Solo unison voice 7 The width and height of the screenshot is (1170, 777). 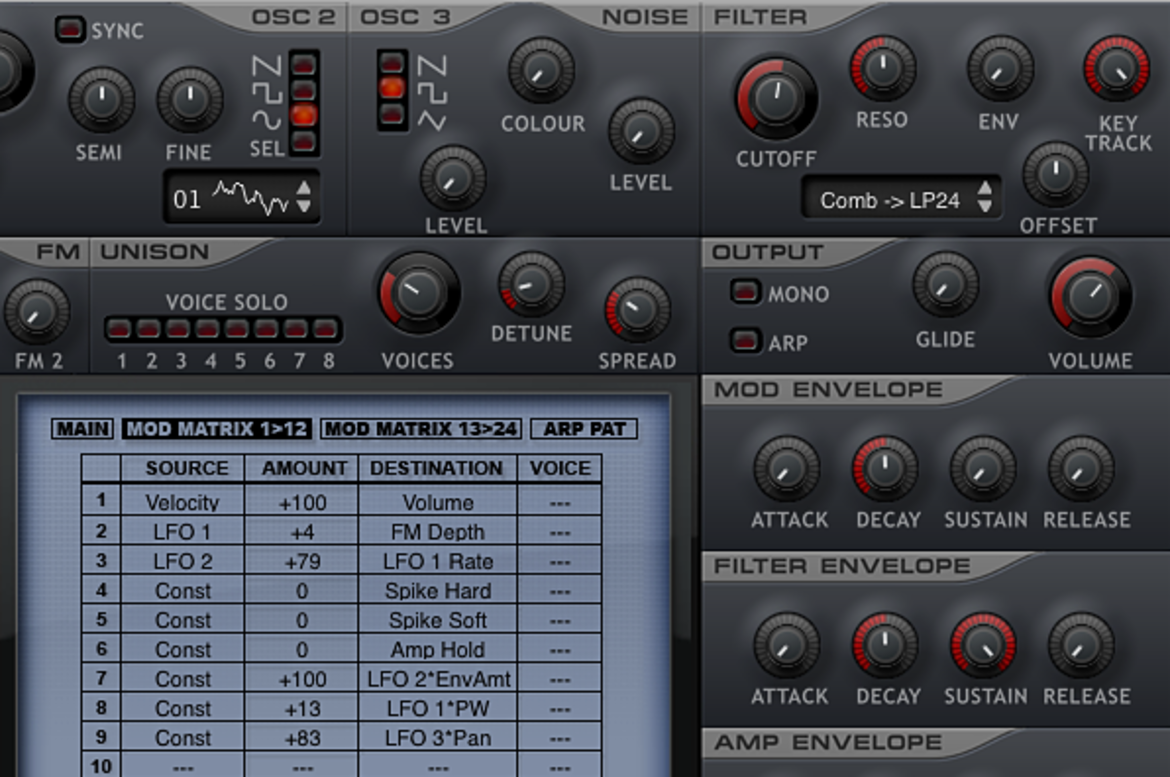point(295,328)
